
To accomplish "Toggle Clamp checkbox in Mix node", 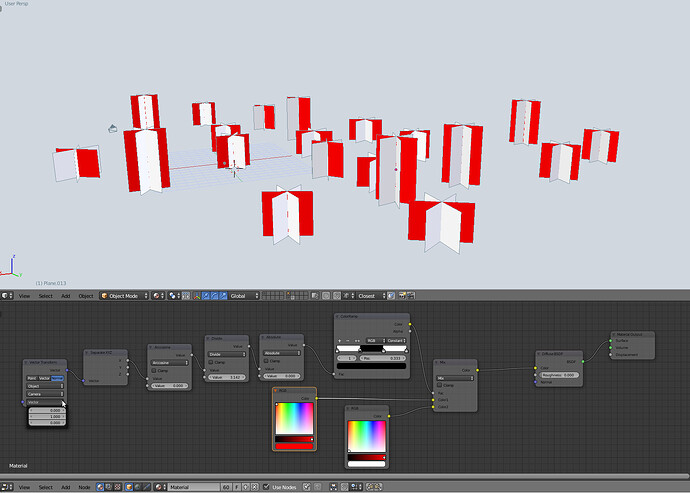I will [439, 385].
